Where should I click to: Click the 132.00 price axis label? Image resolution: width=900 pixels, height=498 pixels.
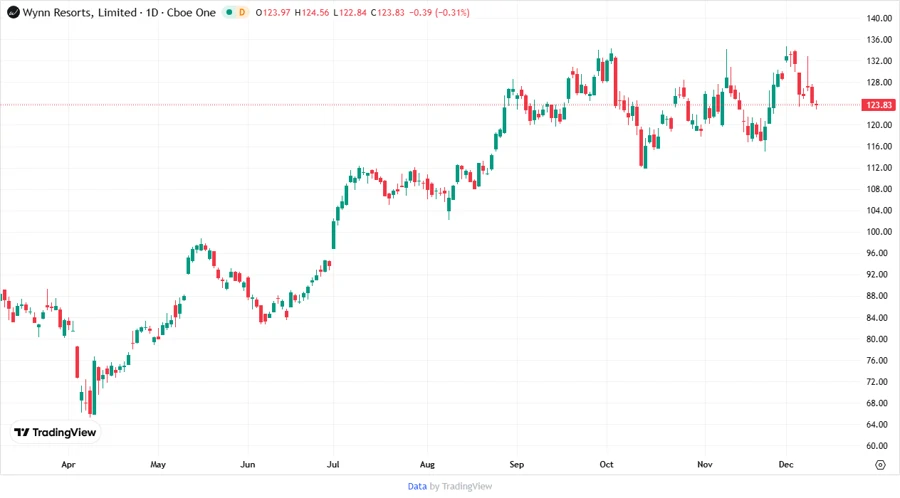point(879,61)
